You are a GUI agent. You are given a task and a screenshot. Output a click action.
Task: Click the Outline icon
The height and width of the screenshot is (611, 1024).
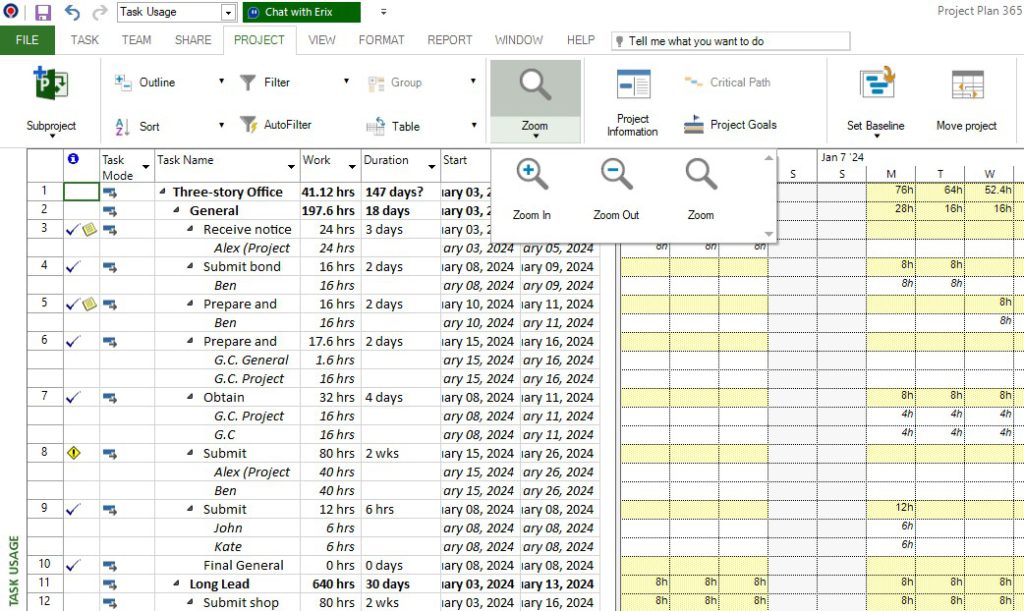(123, 82)
